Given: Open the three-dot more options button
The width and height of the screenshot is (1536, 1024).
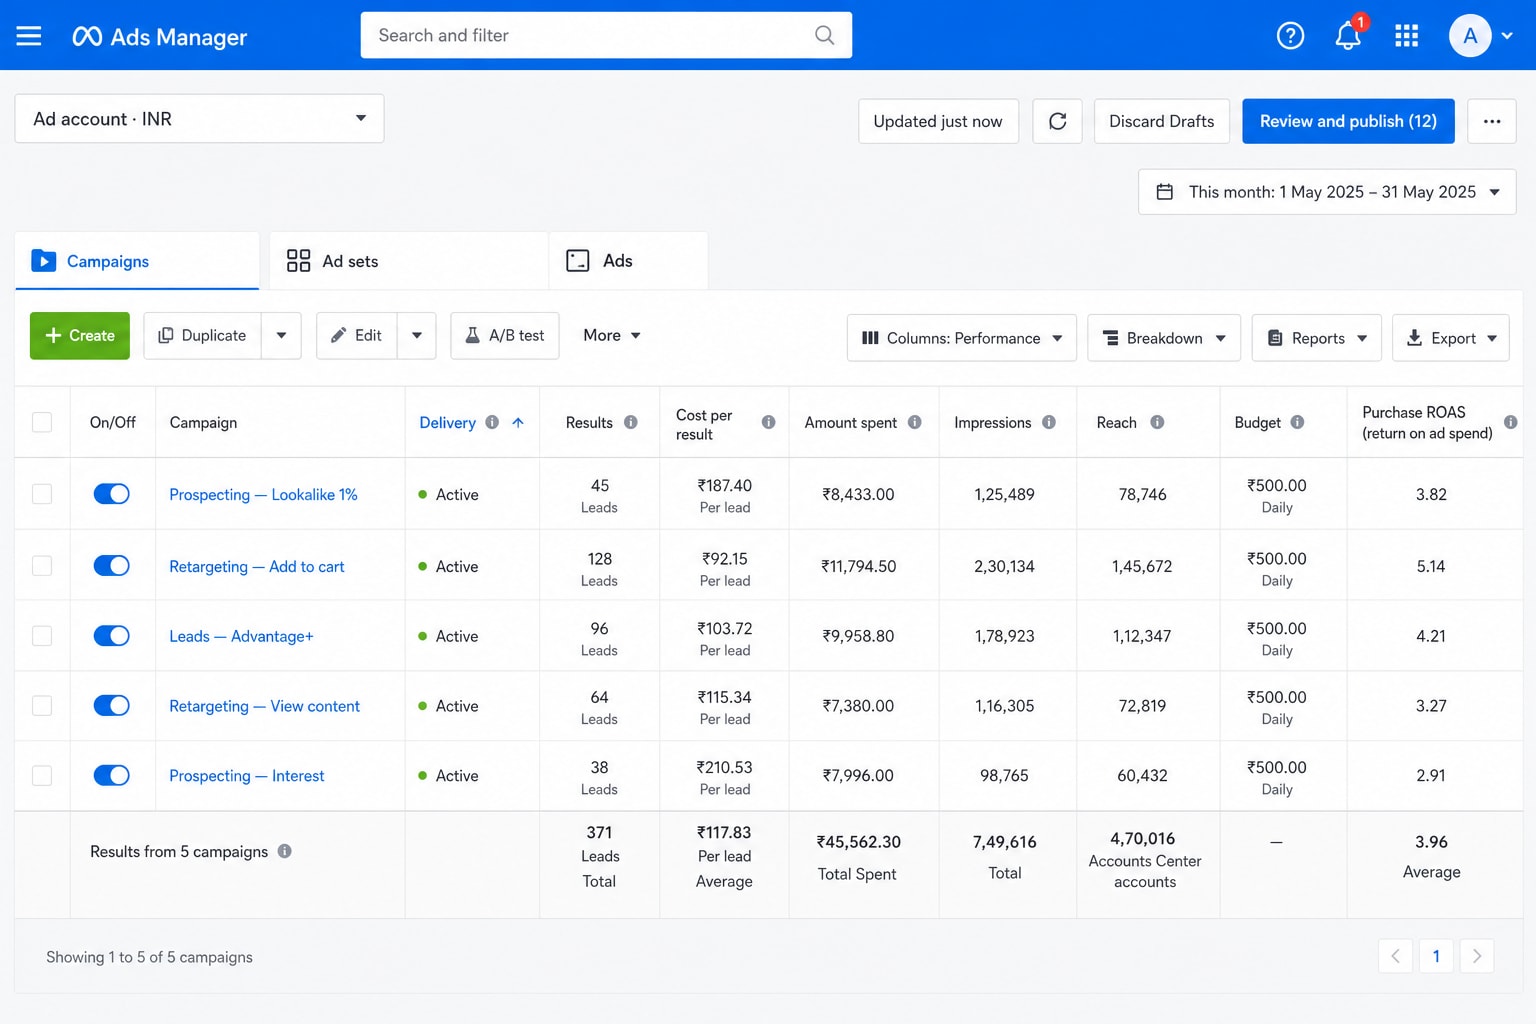Looking at the screenshot, I should (x=1492, y=121).
